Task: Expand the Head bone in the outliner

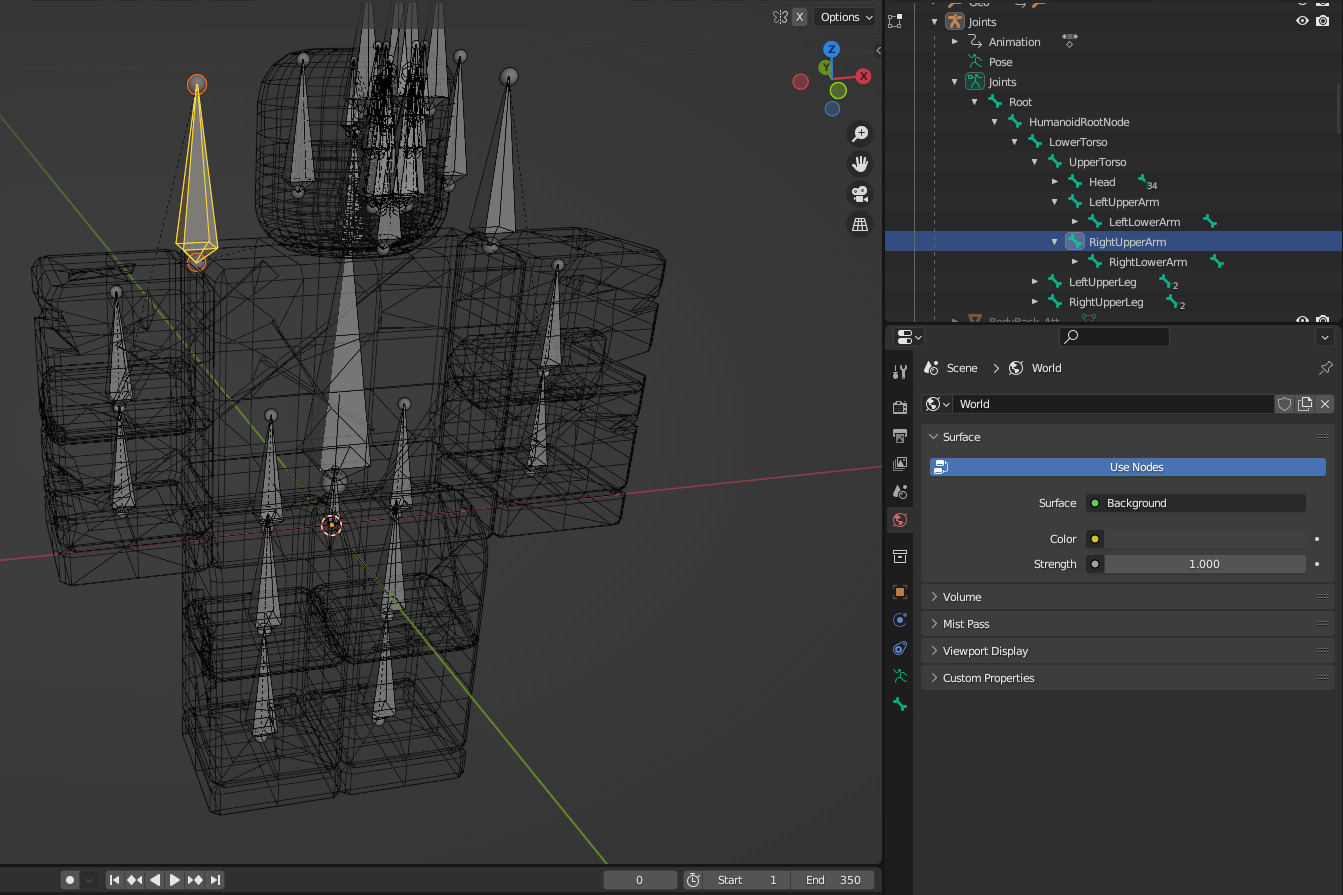Action: (x=1054, y=181)
